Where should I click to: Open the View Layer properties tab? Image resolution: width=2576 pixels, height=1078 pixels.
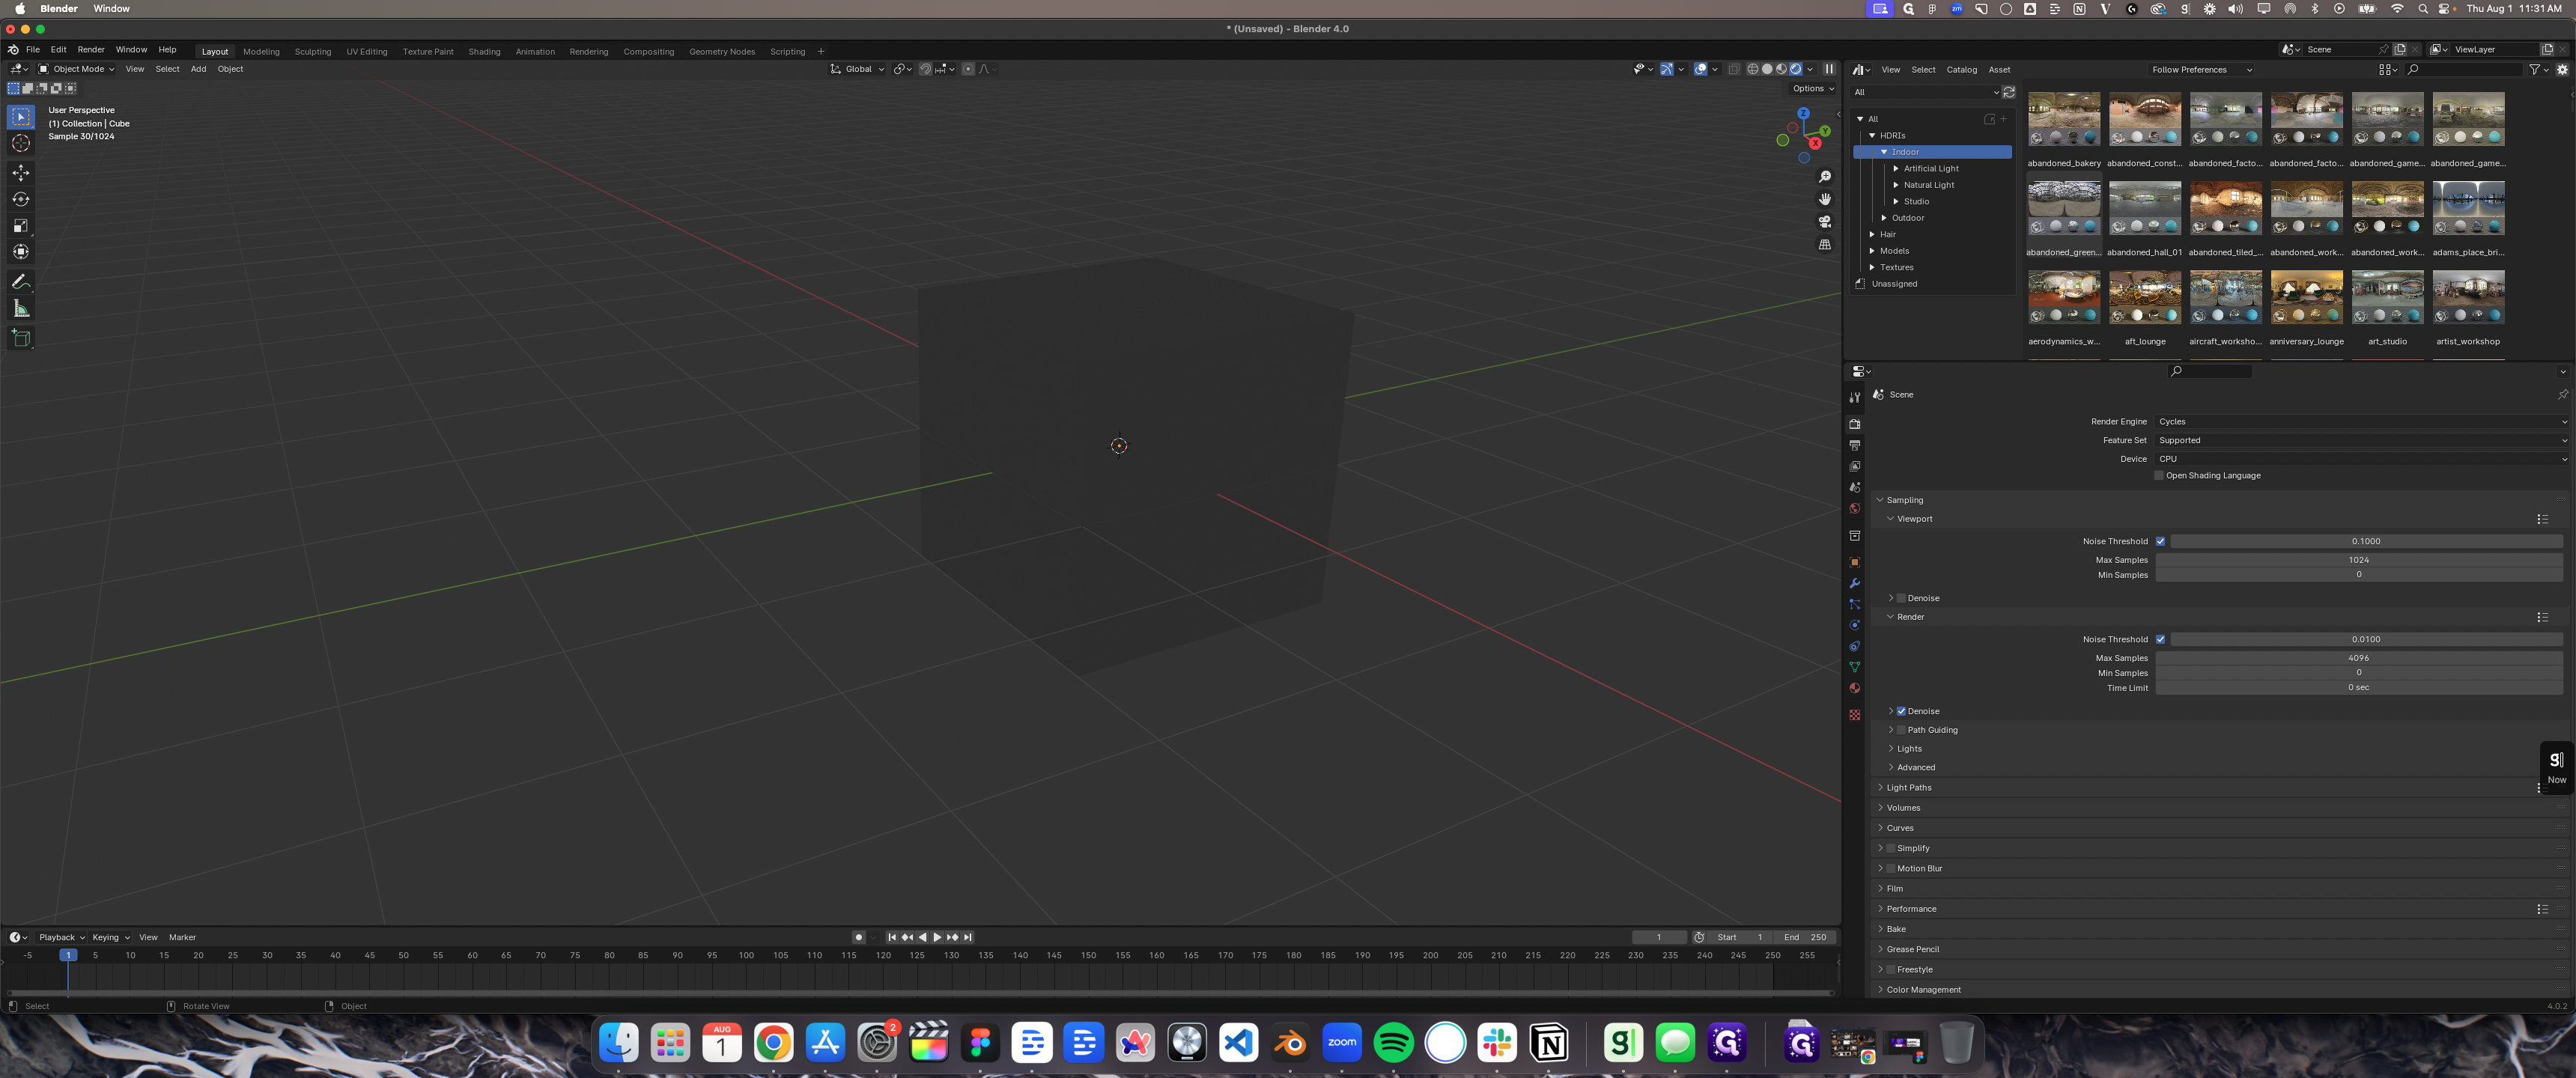point(1855,466)
